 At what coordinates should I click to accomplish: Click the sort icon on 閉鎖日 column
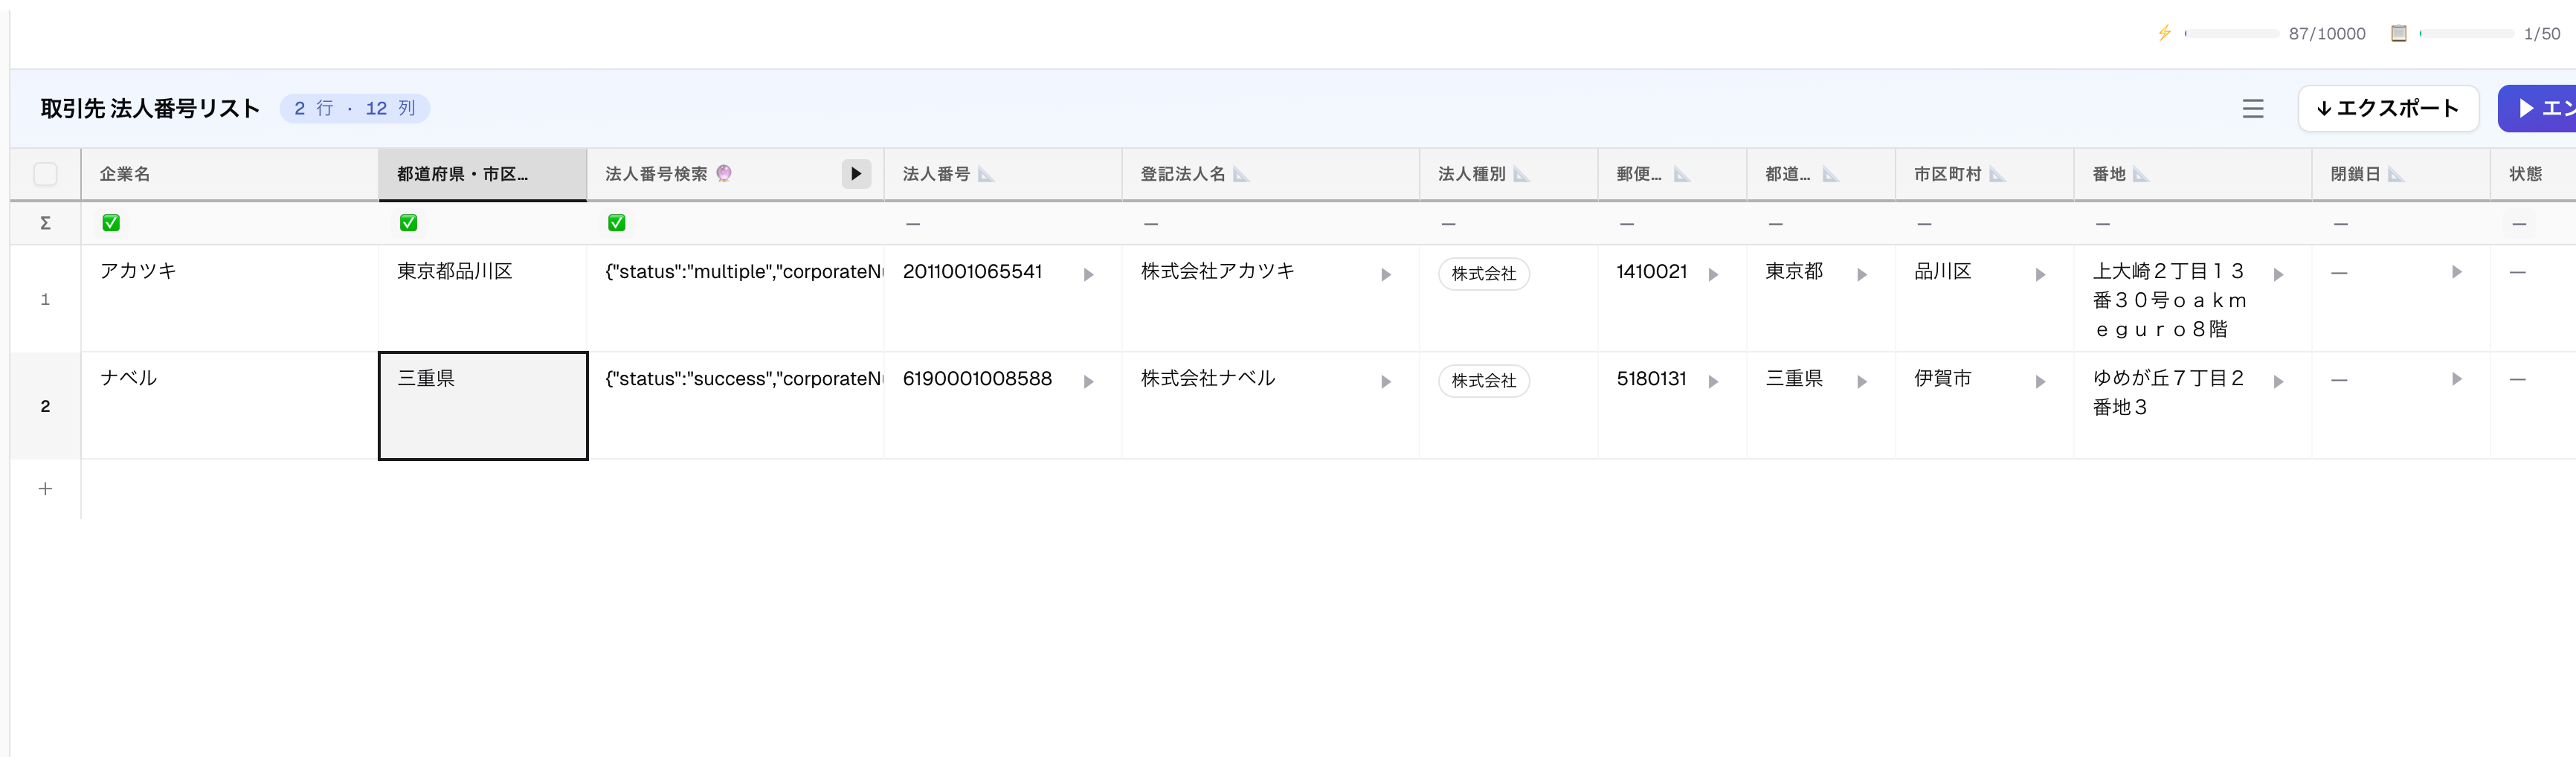(2396, 173)
